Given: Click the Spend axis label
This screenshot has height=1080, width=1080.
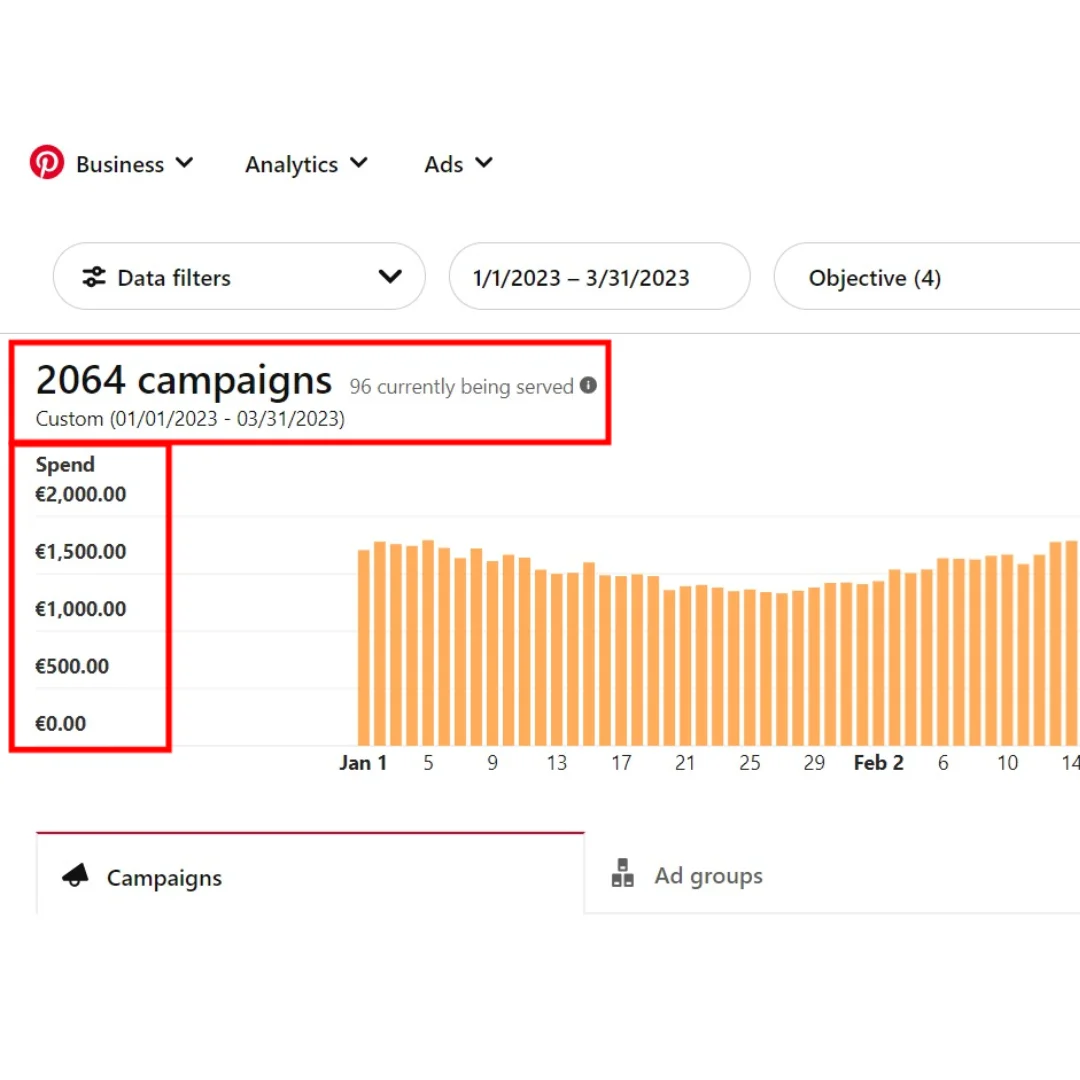Looking at the screenshot, I should (x=65, y=464).
